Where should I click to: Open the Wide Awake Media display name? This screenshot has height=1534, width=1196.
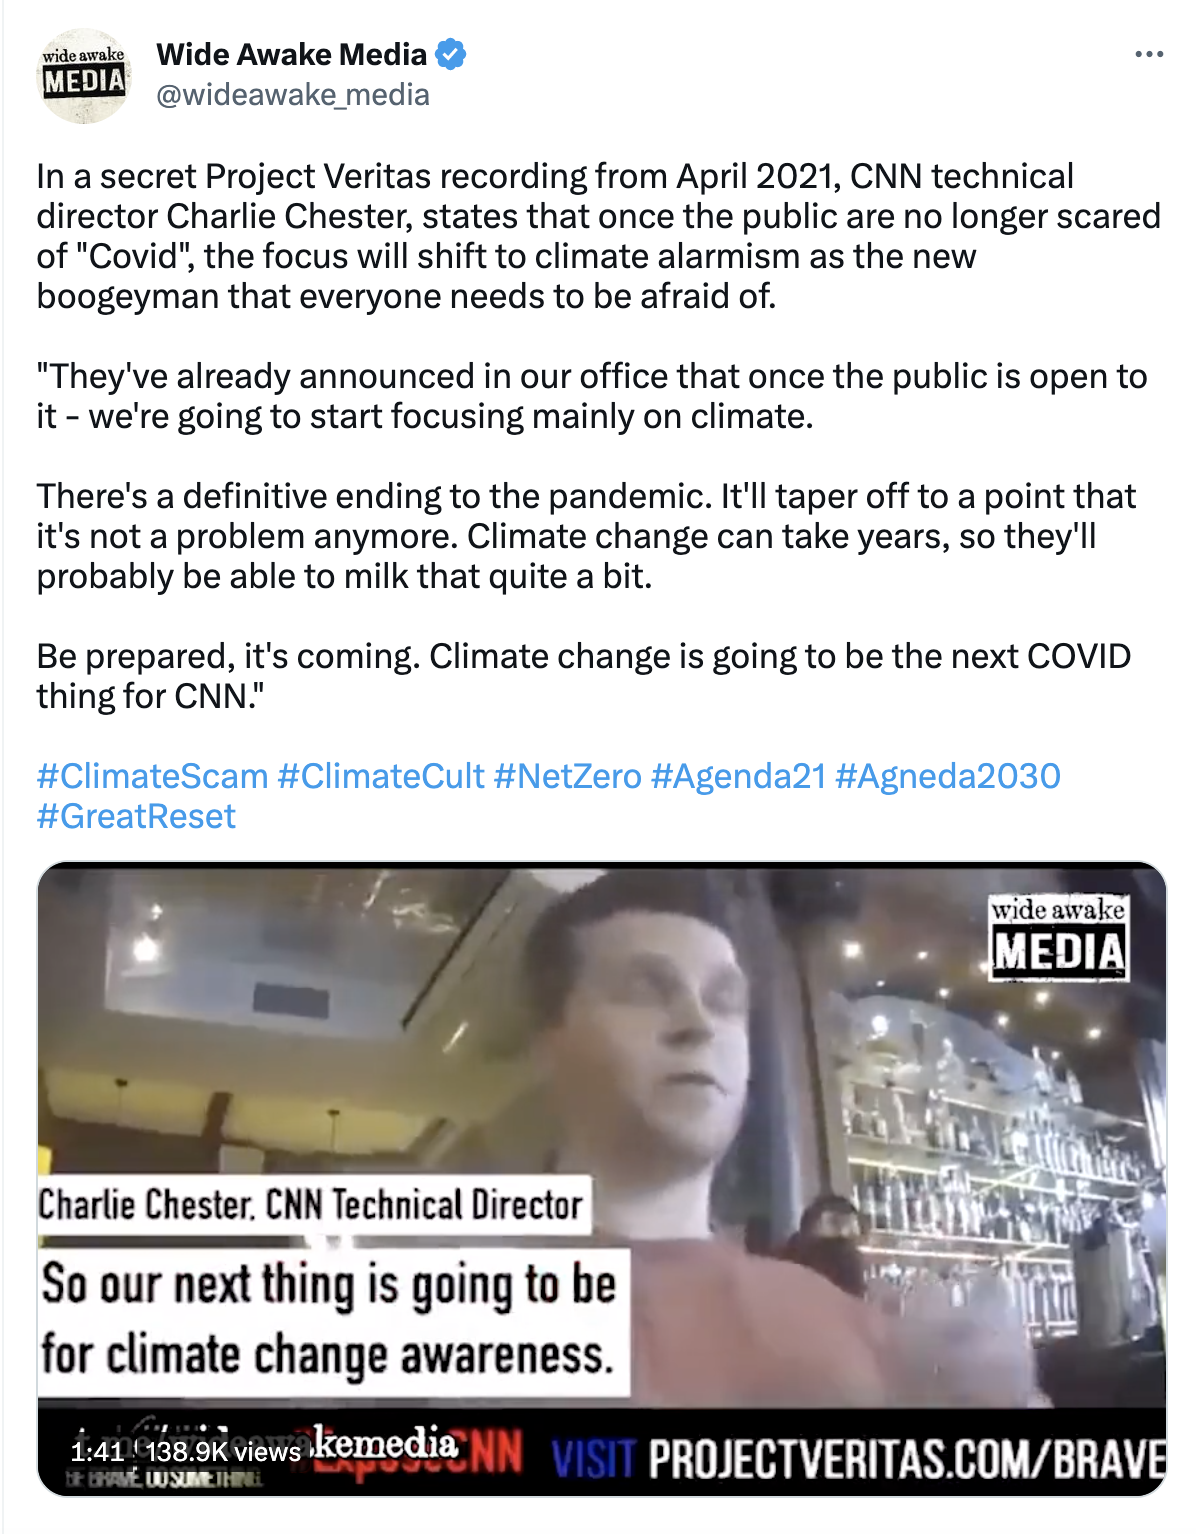[x=292, y=54]
